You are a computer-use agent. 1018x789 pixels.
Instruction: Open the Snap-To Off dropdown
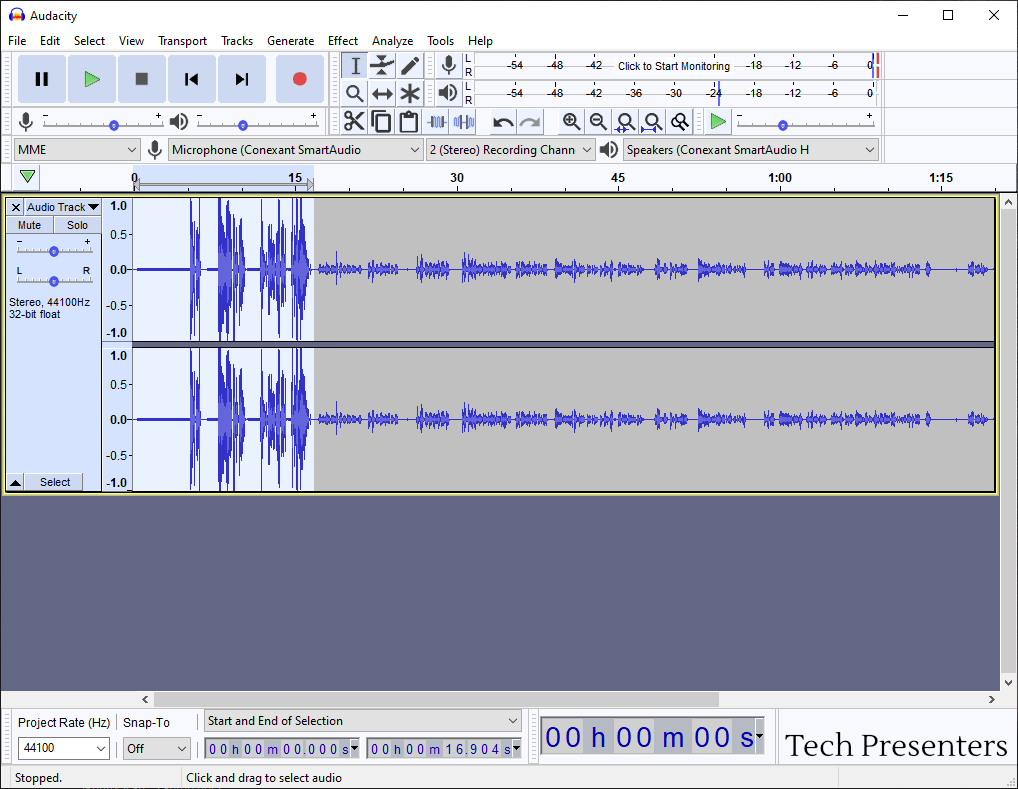point(156,748)
